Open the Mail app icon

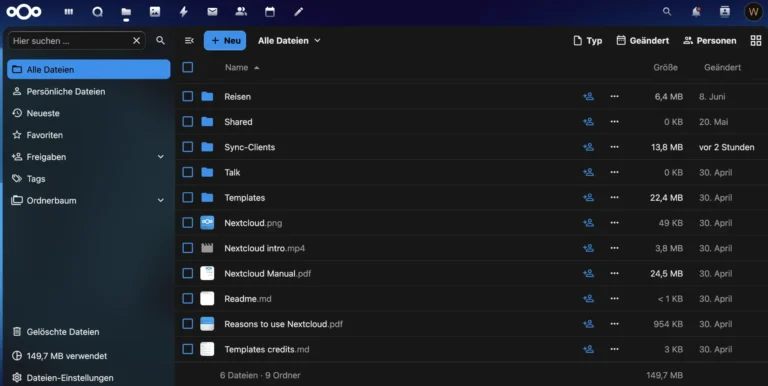tap(212, 12)
